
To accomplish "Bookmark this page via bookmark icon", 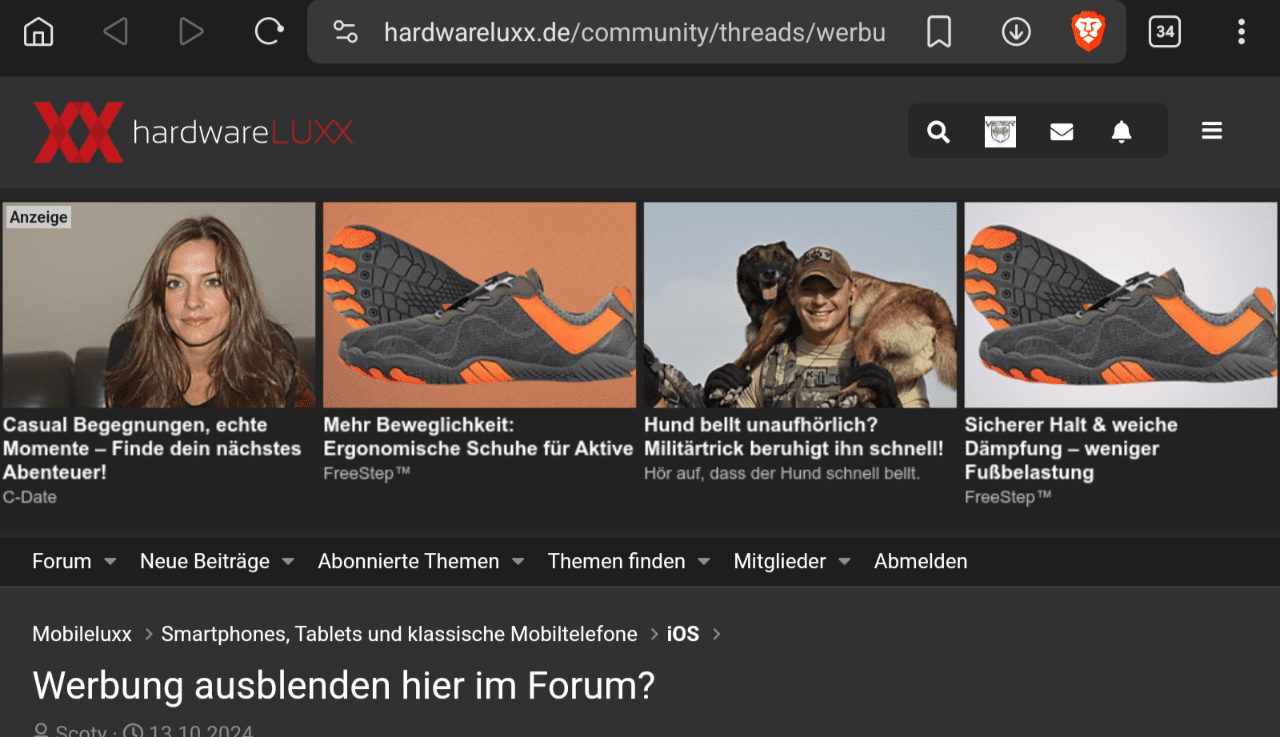I will (x=938, y=32).
